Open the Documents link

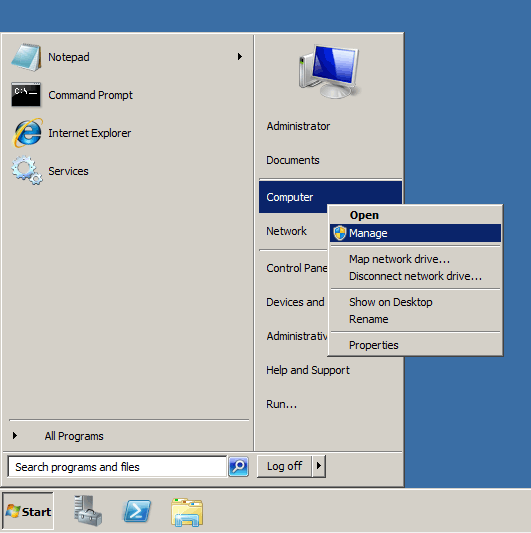(293, 160)
